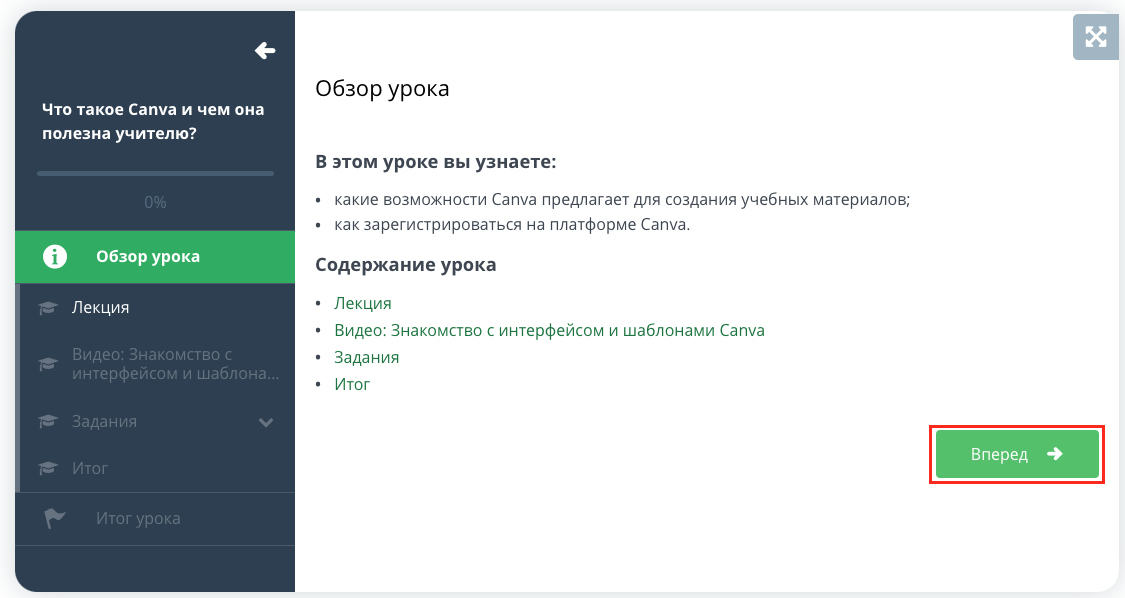Select Обзор урока in the sidebar

pos(155,257)
